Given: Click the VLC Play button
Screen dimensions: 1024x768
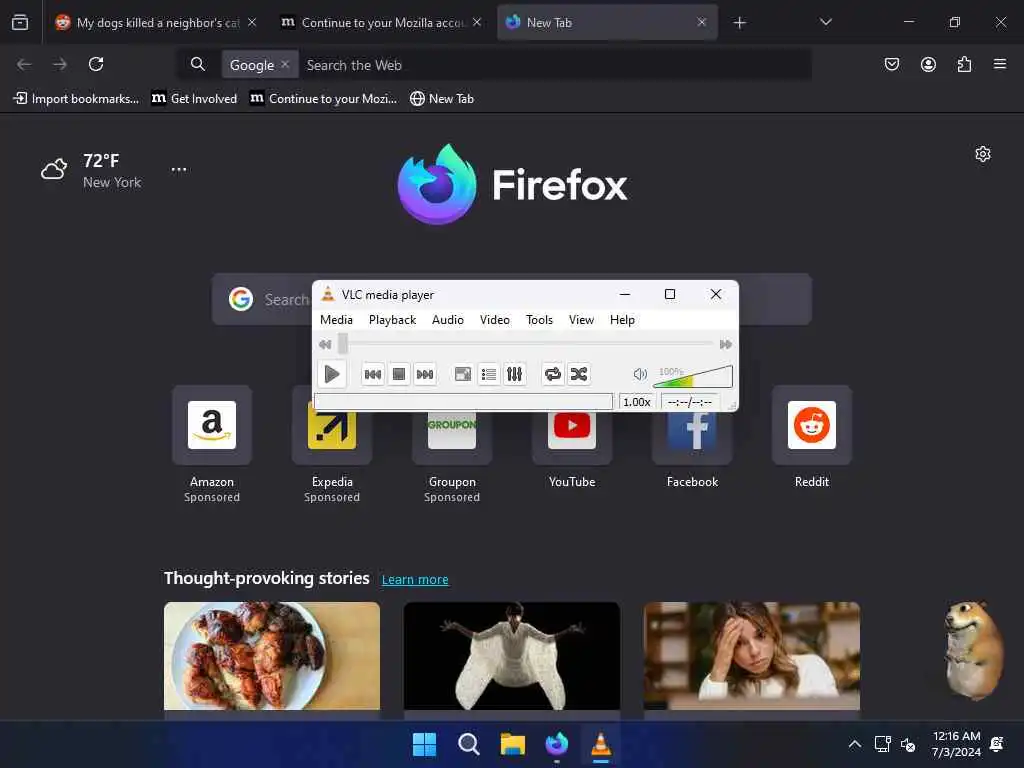Looking at the screenshot, I should pyautogui.click(x=332, y=374).
